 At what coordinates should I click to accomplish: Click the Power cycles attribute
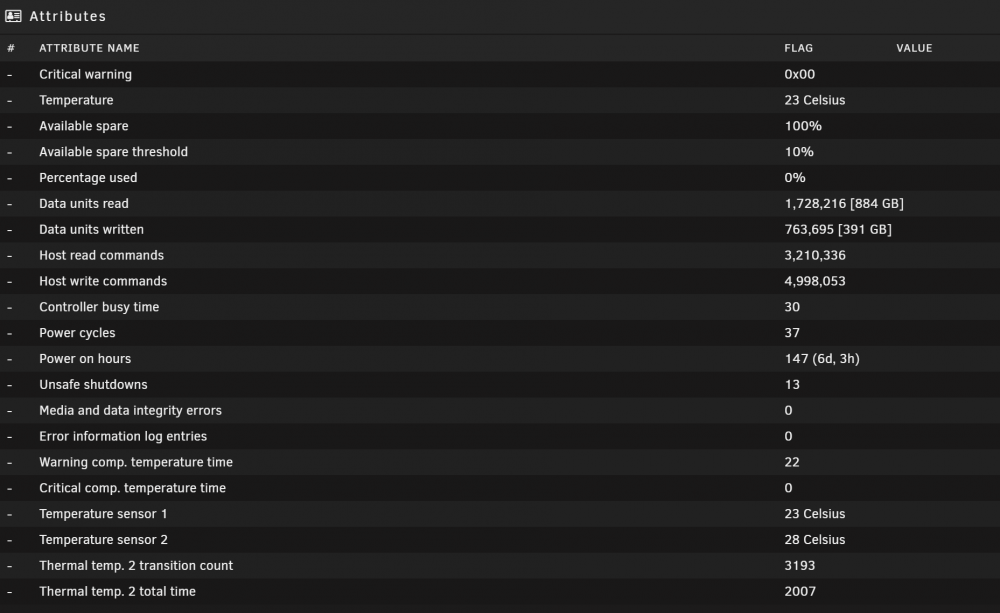point(77,333)
